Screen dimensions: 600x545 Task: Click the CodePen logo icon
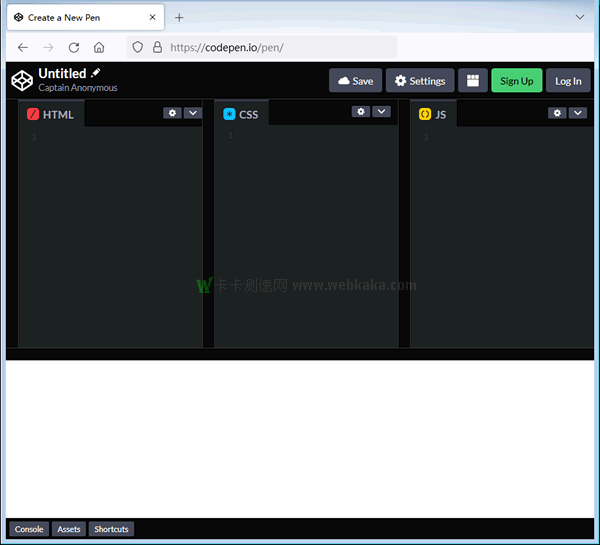click(22, 80)
